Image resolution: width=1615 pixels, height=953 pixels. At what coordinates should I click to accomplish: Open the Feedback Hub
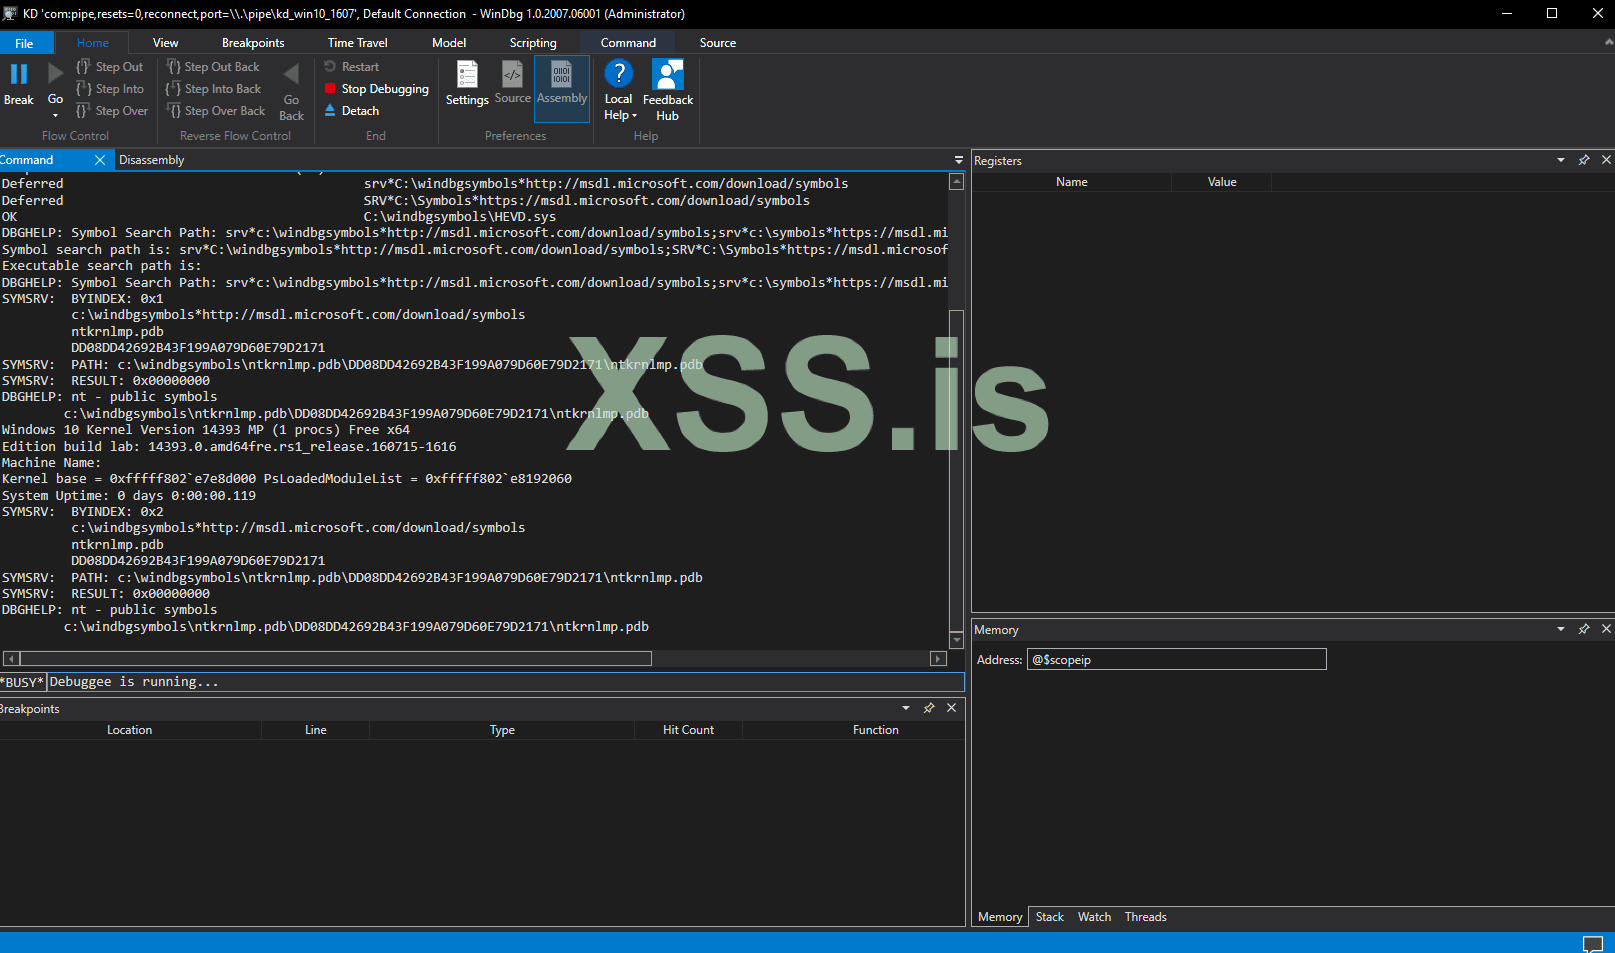667,76
